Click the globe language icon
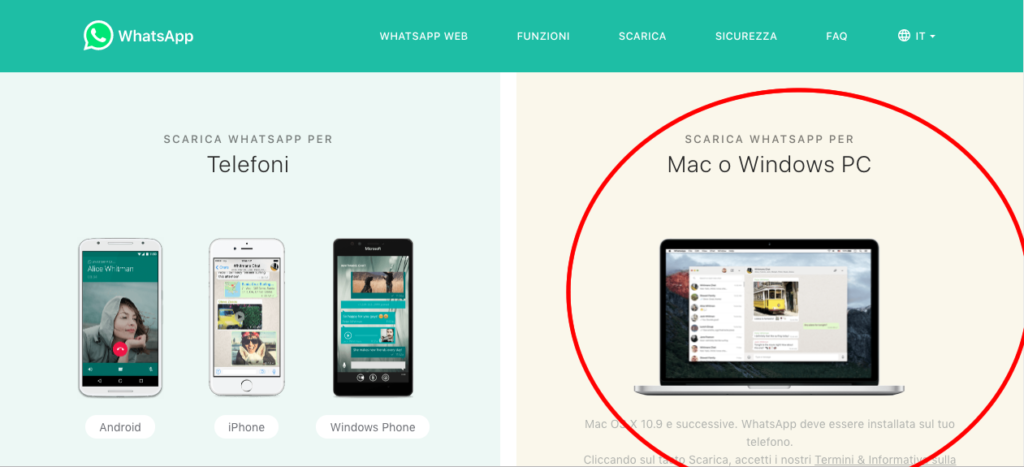1024x467 pixels. (904, 36)
